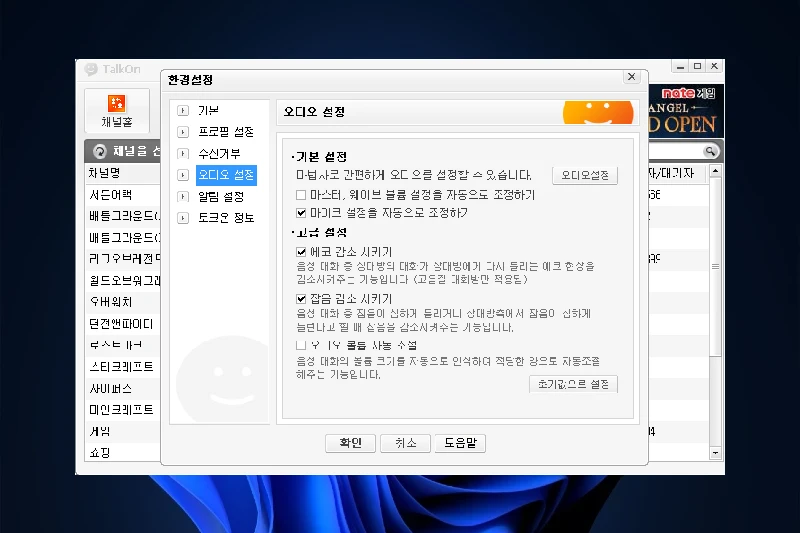This screenshot has height=533, width=800.
Task: Expand the 수신거부 tree node
Action: (x=183, y=154)
